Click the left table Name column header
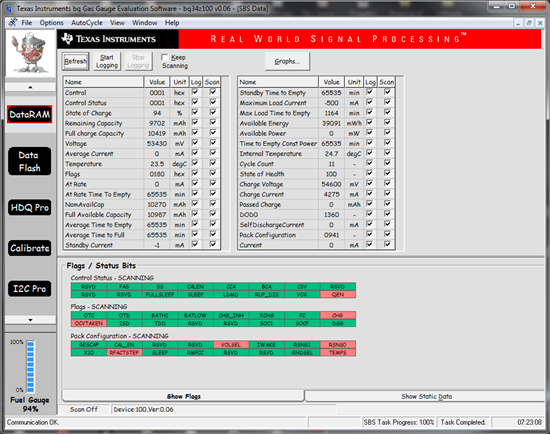Viewport: 550px width, 434px height. point(104,82)
